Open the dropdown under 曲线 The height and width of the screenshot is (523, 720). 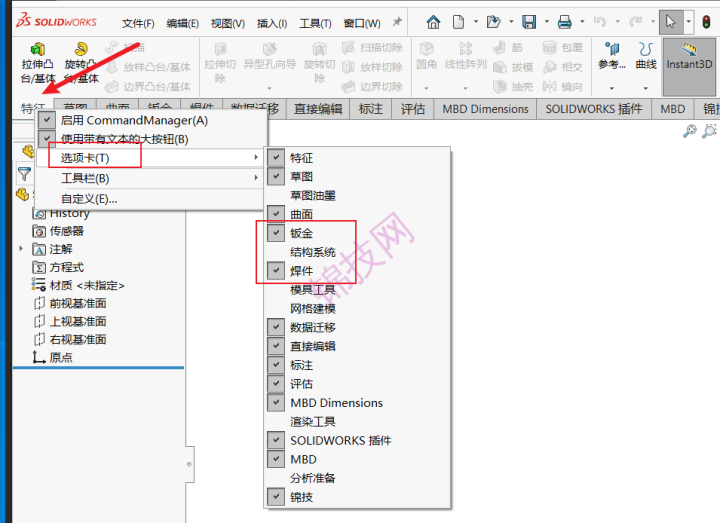point(646,88)
